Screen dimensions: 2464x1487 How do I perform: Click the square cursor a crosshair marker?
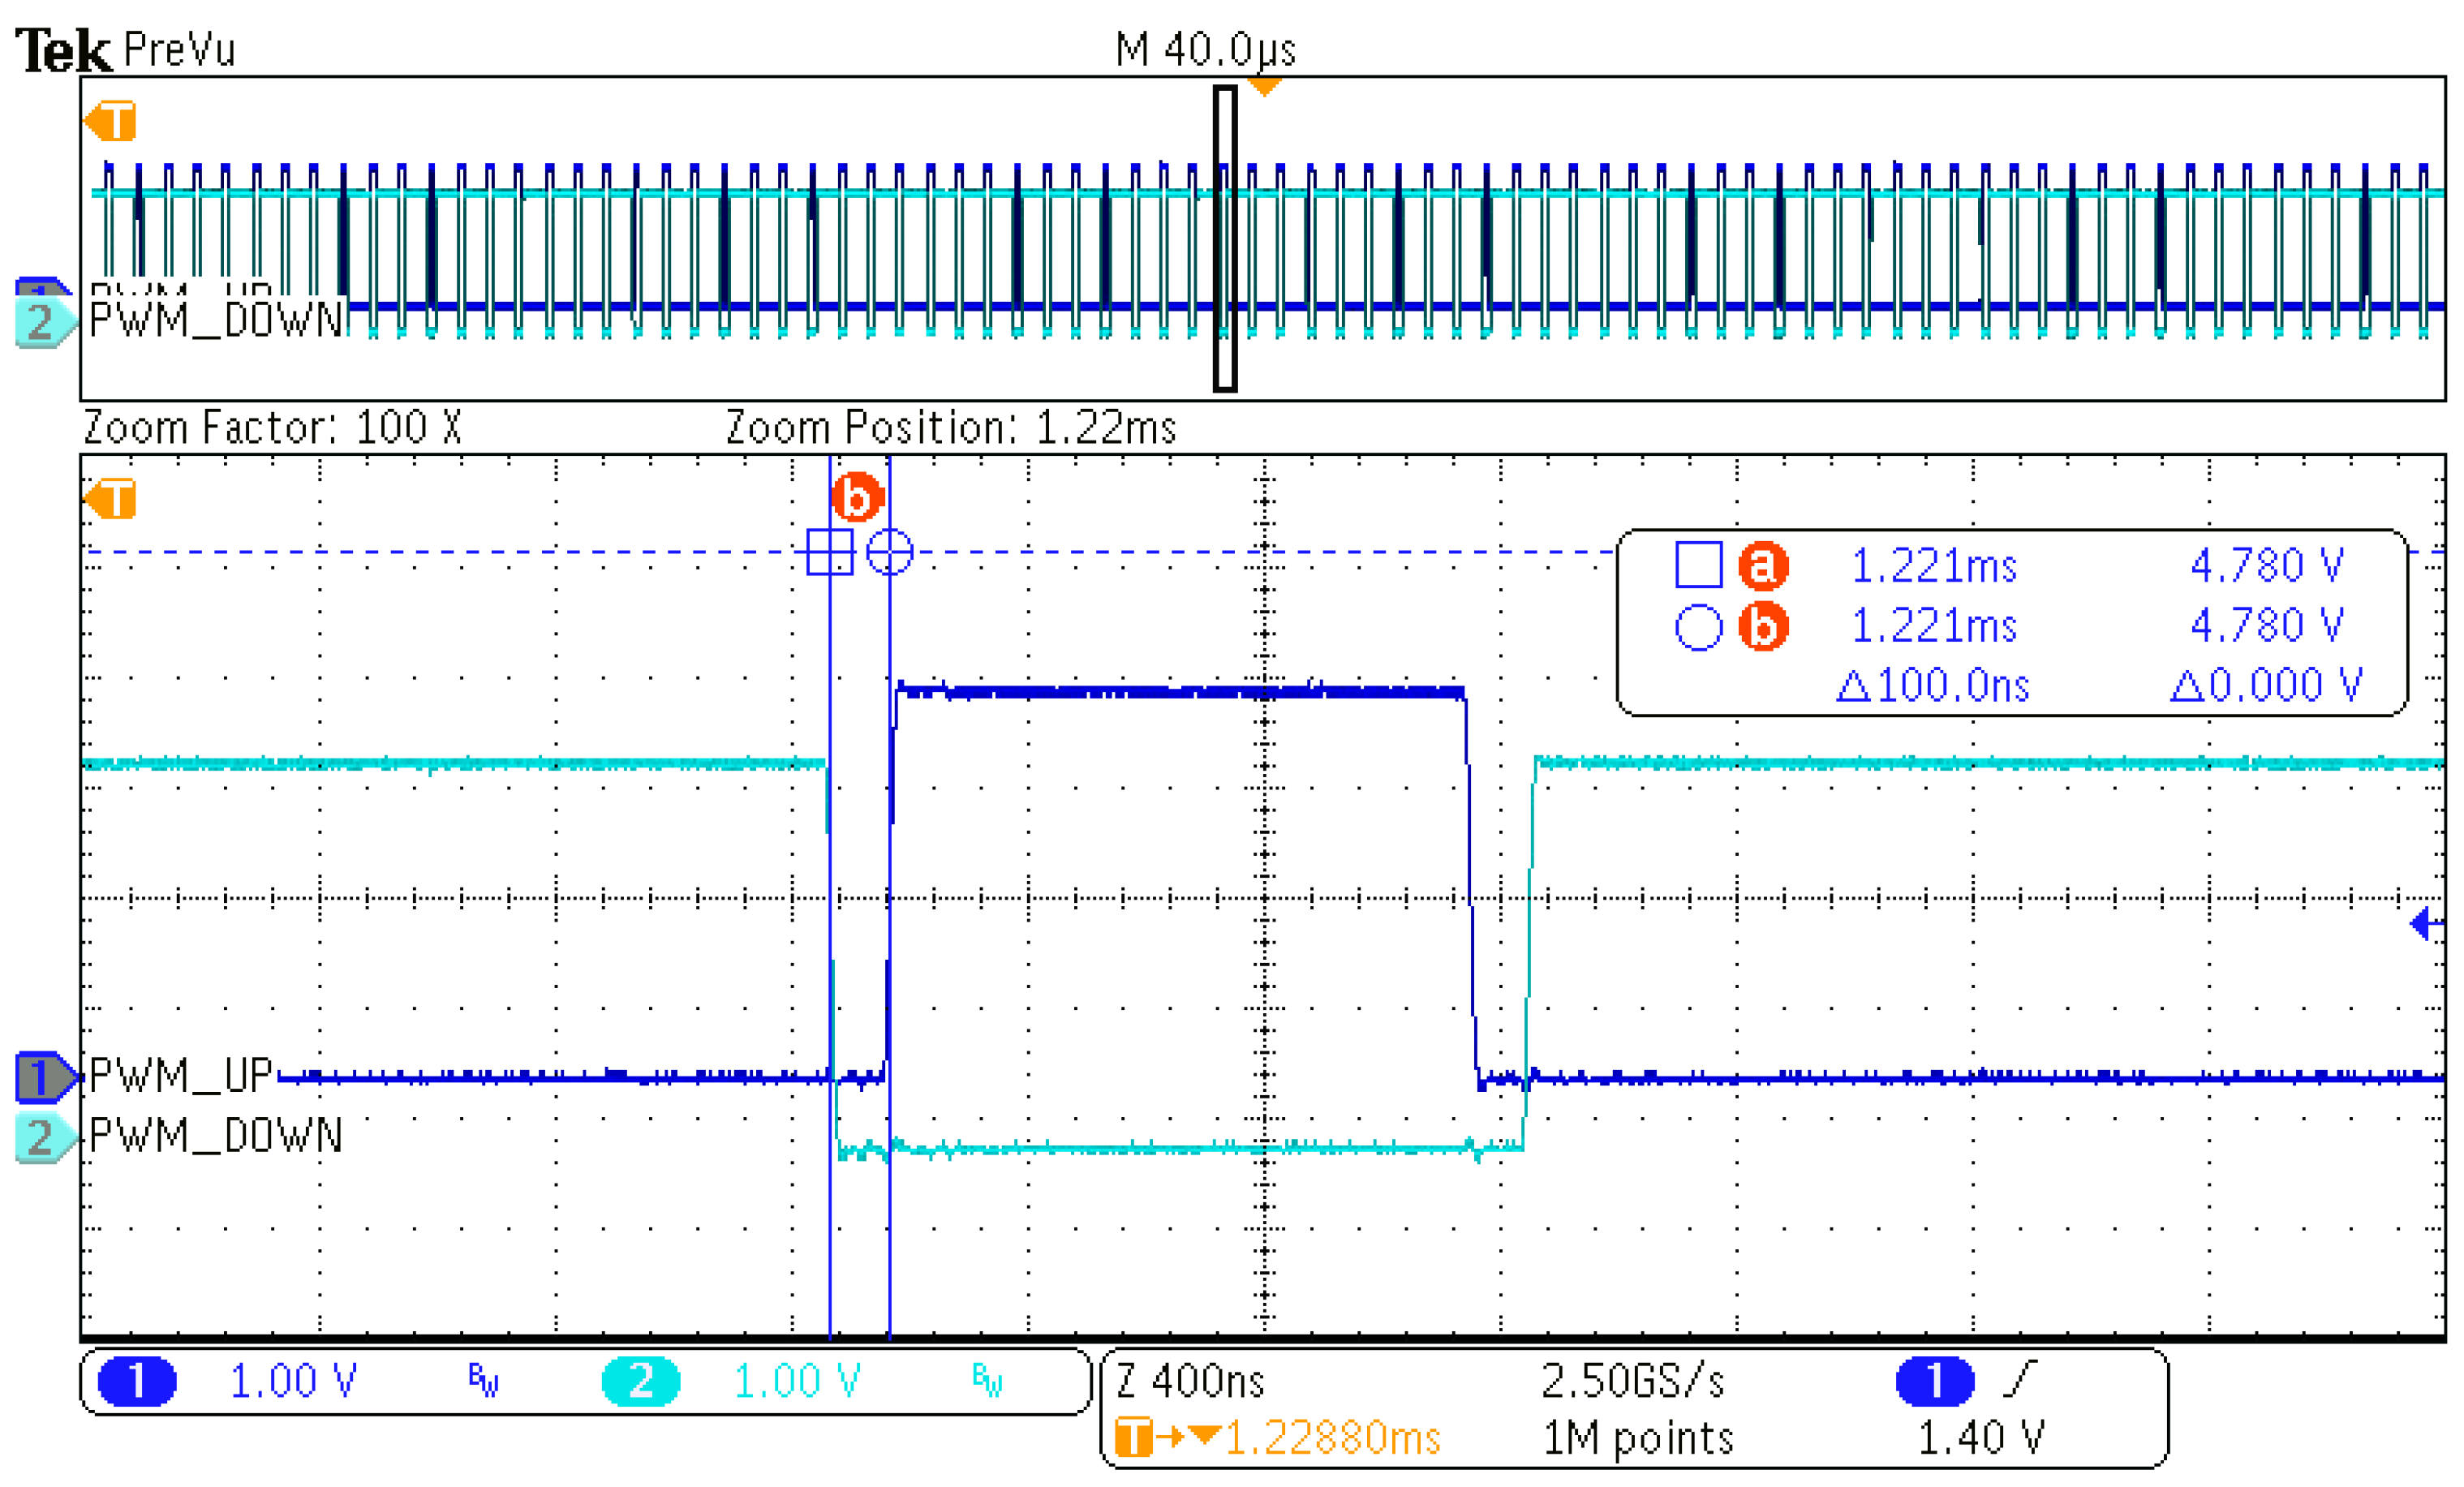[x=830, y=552]
